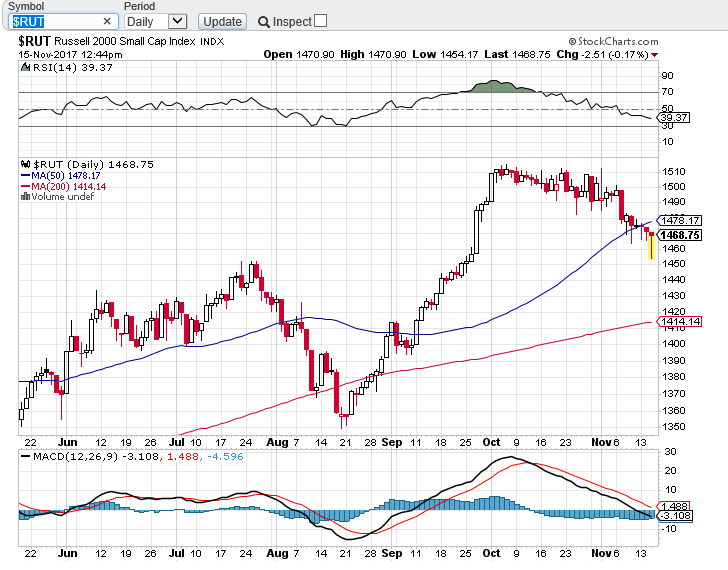Click the 'Sep' label on price chart axis
This screenshot has height=570, width=728.
coord(391,442)
